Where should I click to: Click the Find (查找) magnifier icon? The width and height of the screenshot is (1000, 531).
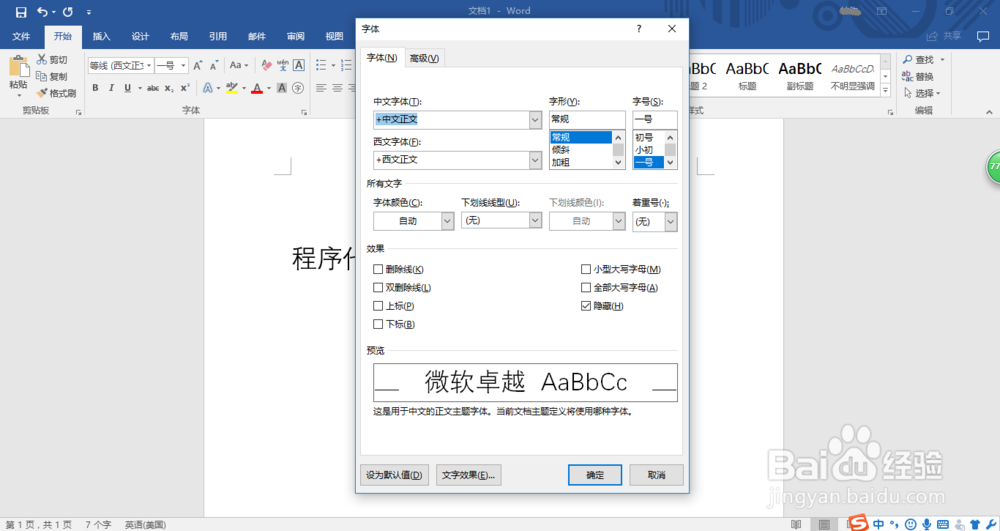[x=908, y=59]
